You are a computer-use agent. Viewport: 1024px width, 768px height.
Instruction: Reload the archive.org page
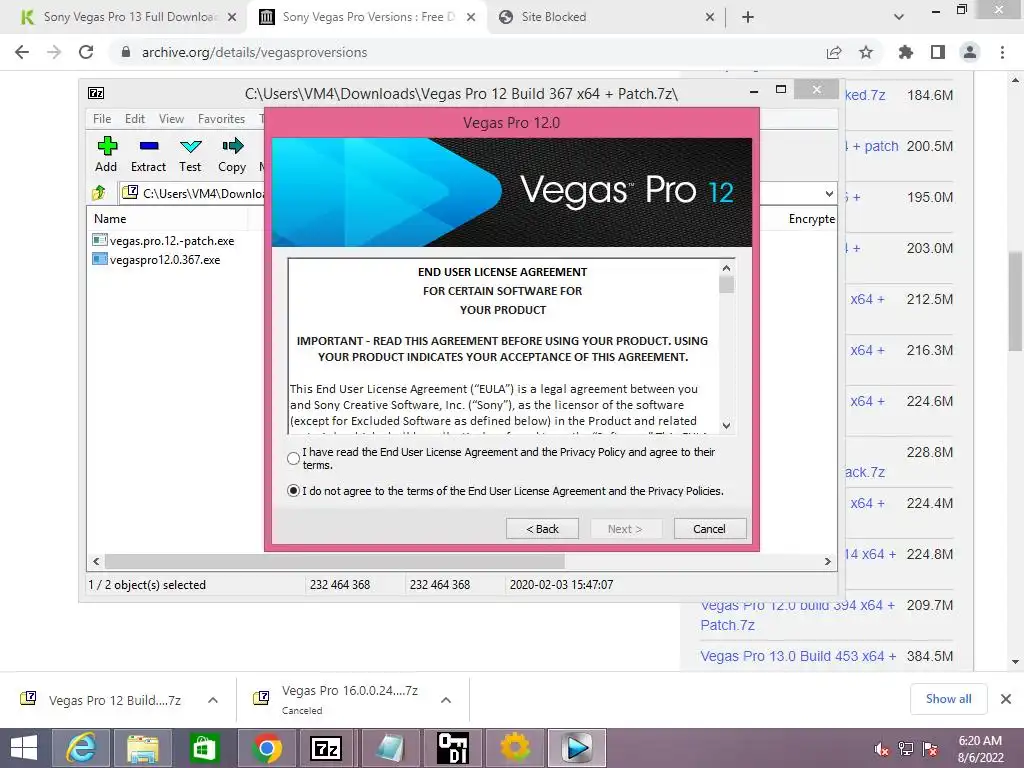tap(86, 52)
